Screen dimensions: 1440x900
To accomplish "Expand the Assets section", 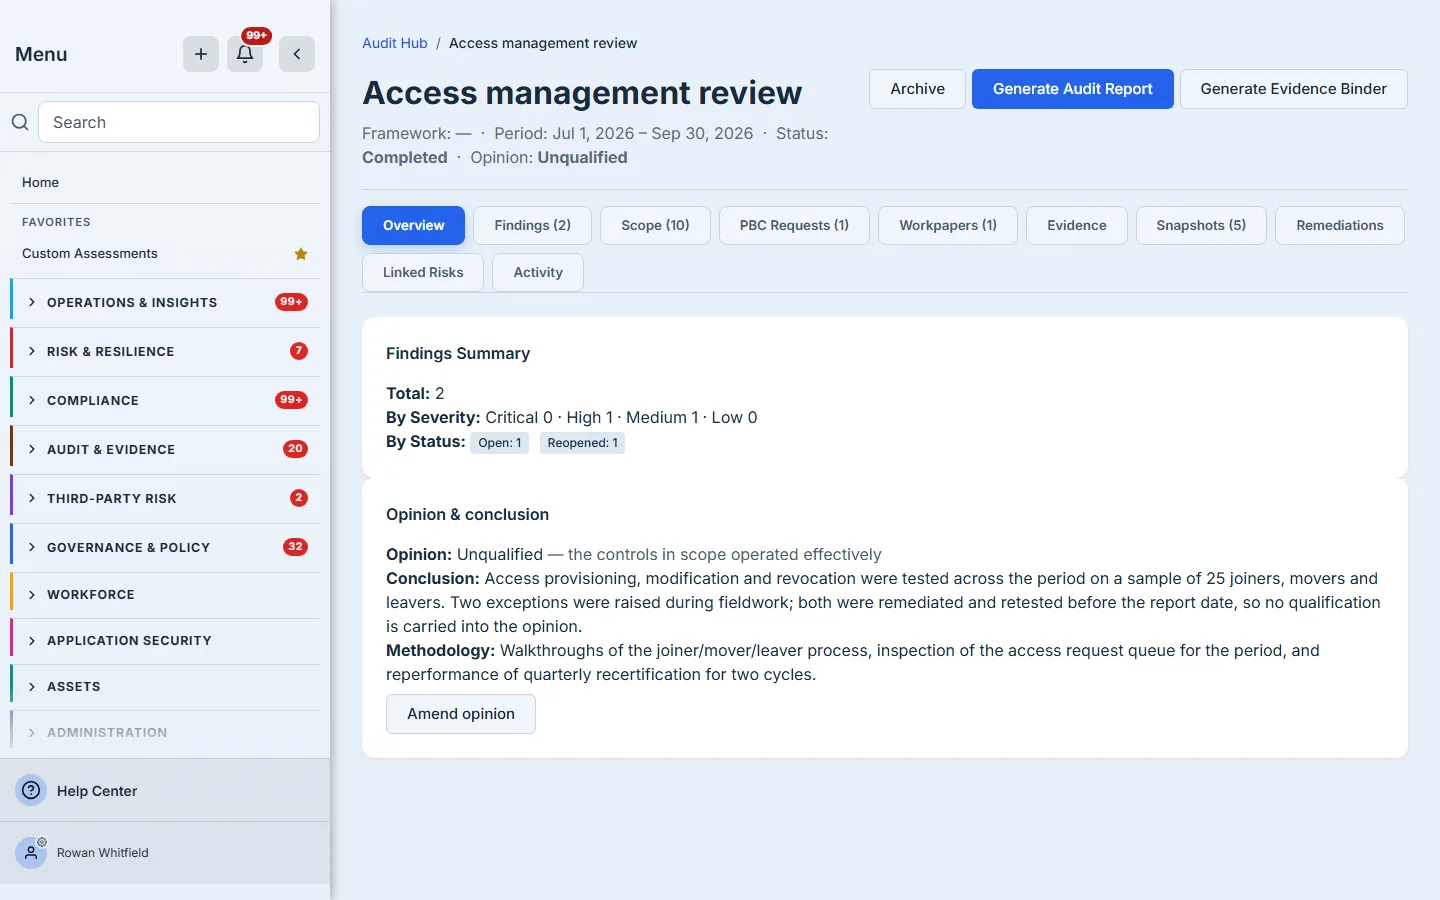I will (165, 686).
